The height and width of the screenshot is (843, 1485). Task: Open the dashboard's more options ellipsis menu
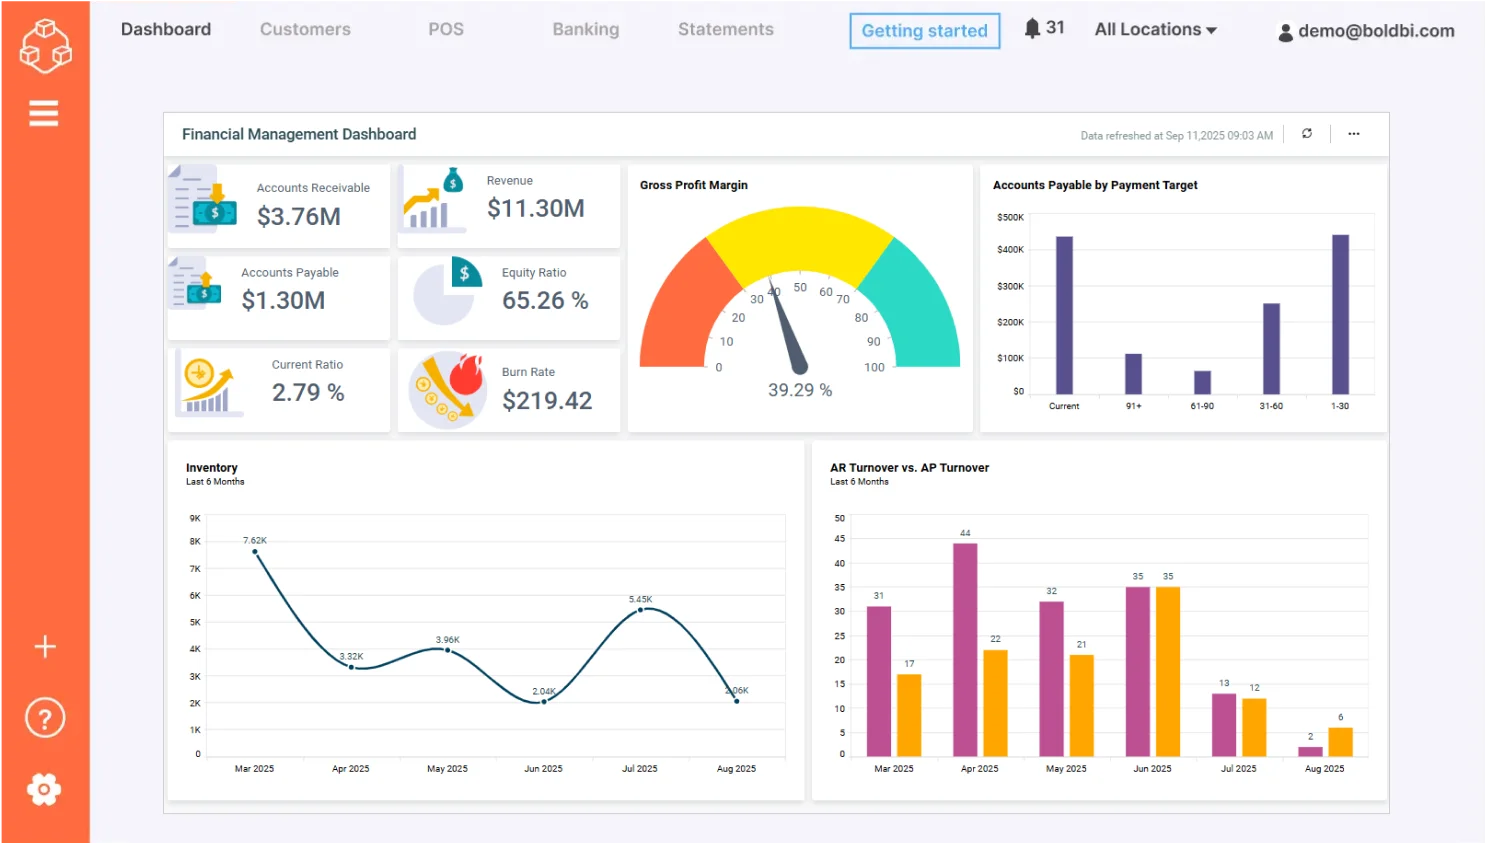(x=1354, y=133)
